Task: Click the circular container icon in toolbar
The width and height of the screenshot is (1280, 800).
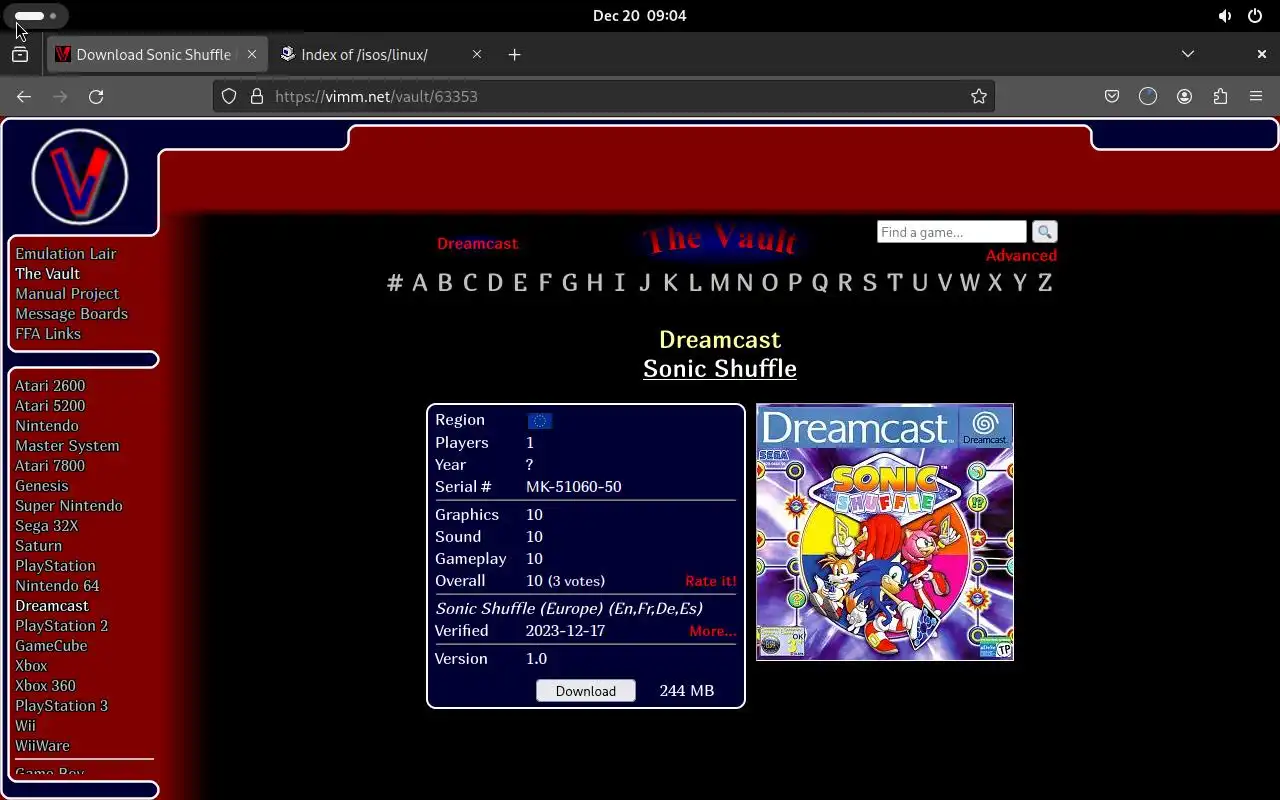Action: [x=1148, y=96]
